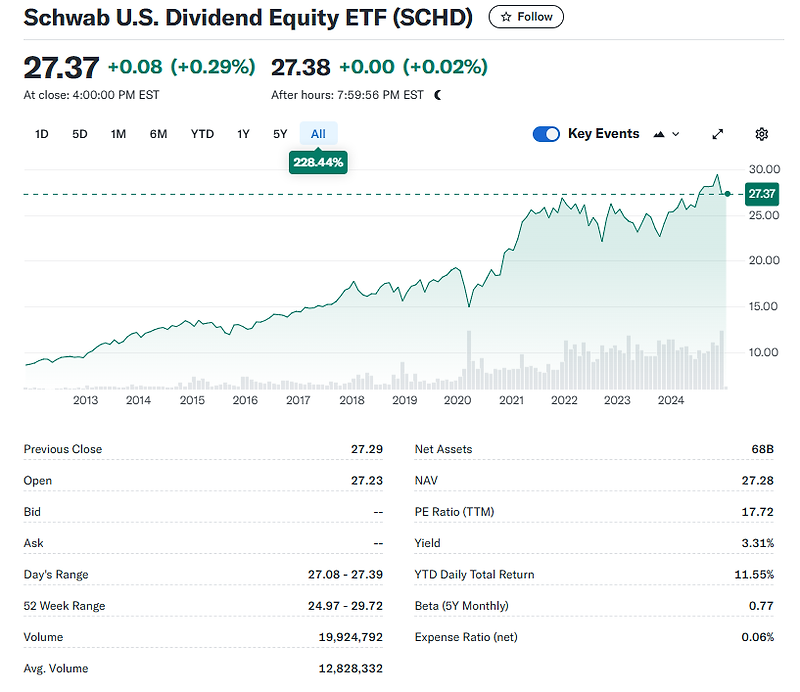Viewport: 800px width, 692px height.
Task: Disable the Key Events toggle
Action: coord(546,133)
